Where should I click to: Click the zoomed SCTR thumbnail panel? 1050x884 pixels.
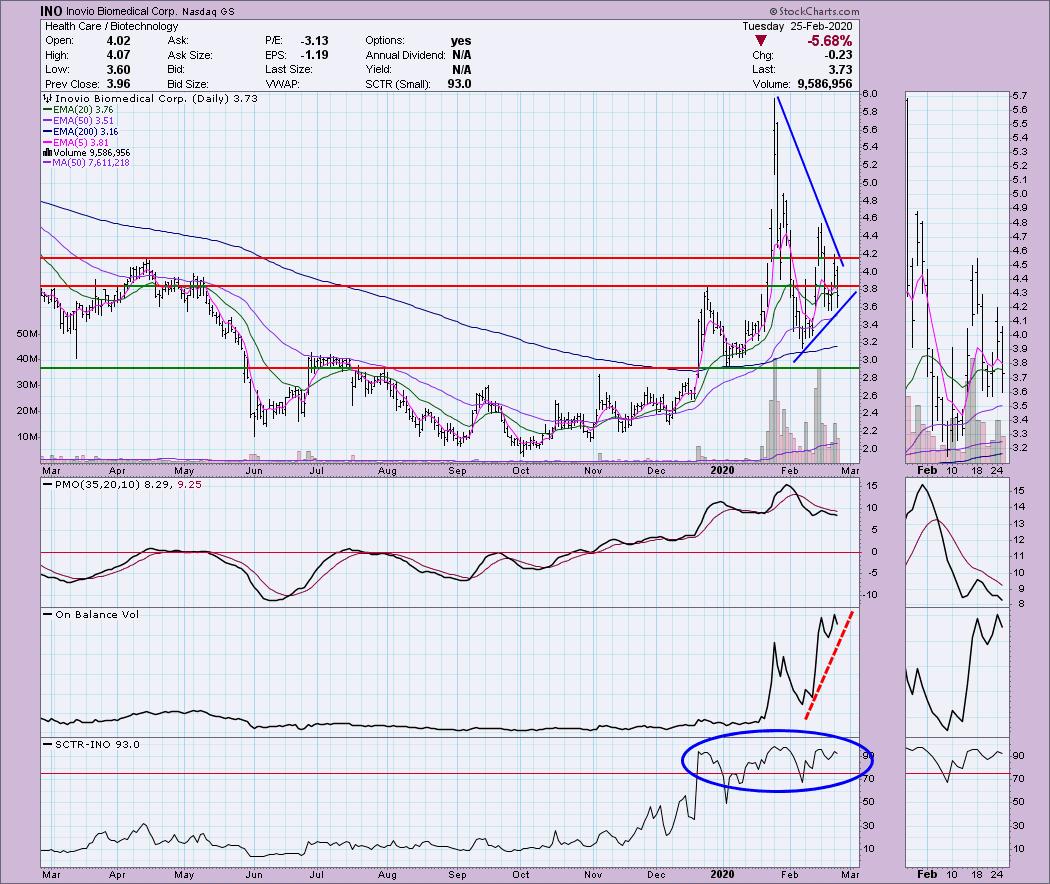tap(956, 802)
